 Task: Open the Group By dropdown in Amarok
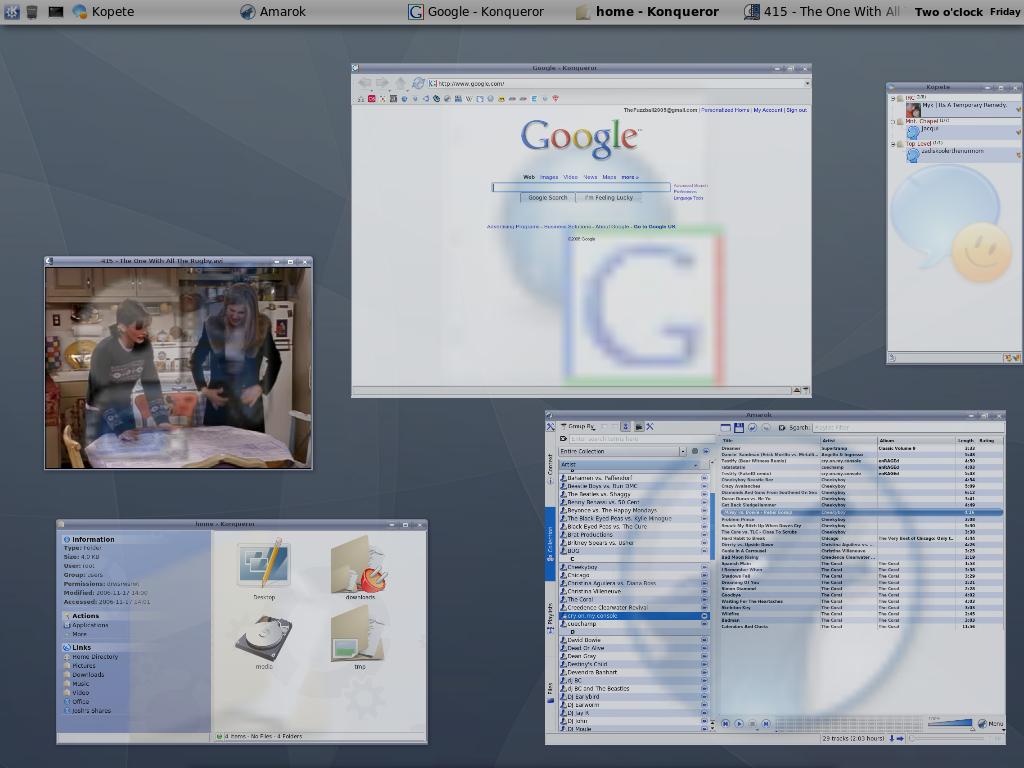[x=577, y=426]
